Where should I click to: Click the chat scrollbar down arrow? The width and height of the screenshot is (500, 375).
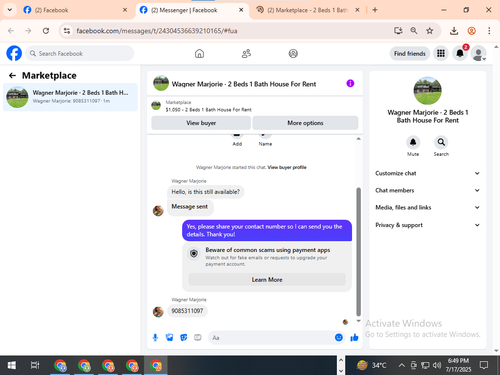point(358,321)
